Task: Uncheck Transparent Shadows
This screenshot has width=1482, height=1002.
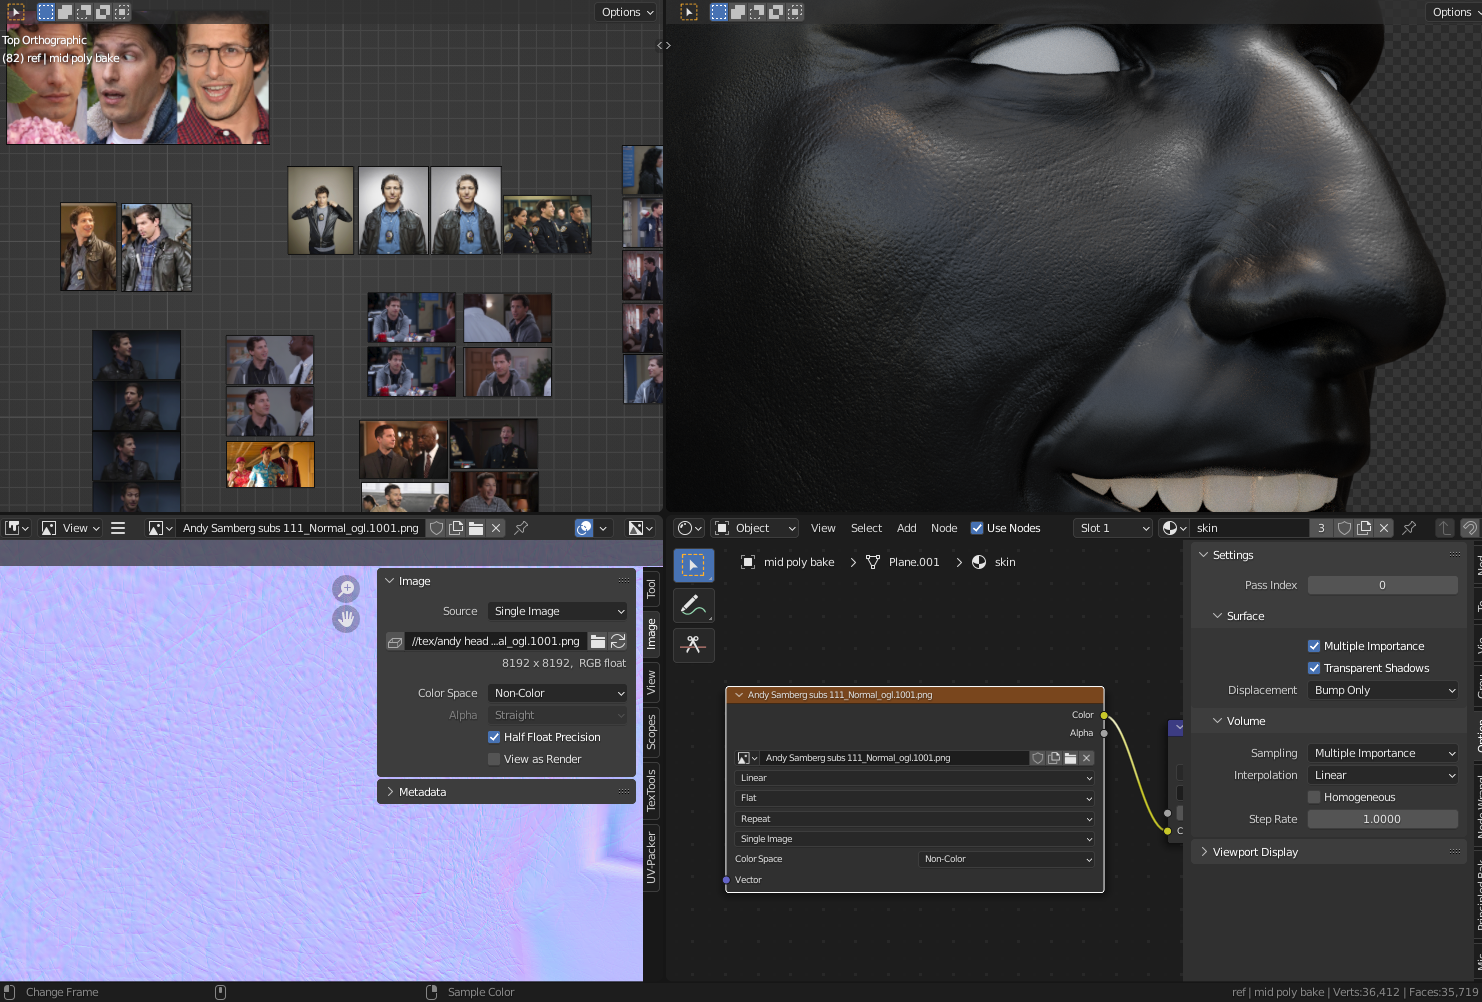Action: pos(1314,668)
